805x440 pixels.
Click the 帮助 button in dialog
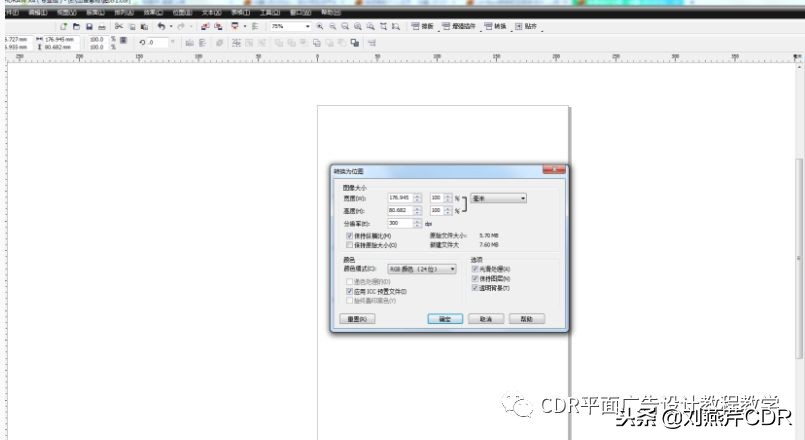(527, 319)
